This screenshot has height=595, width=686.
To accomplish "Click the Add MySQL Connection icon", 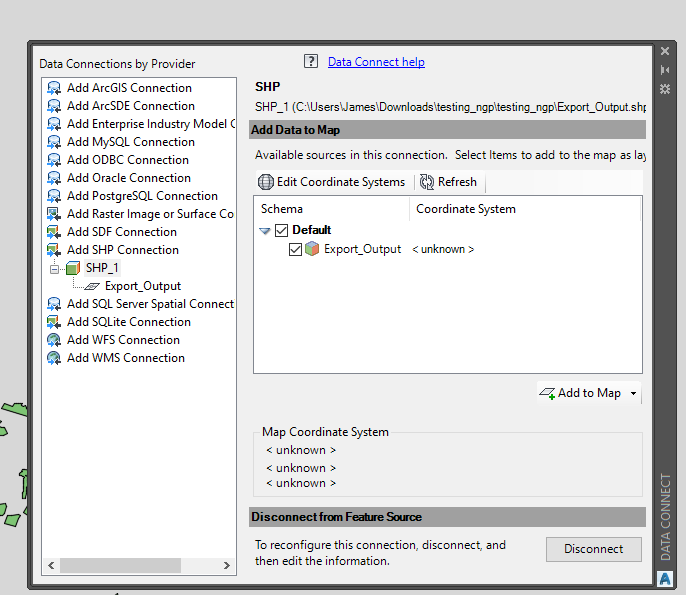I will coord(54,142).
